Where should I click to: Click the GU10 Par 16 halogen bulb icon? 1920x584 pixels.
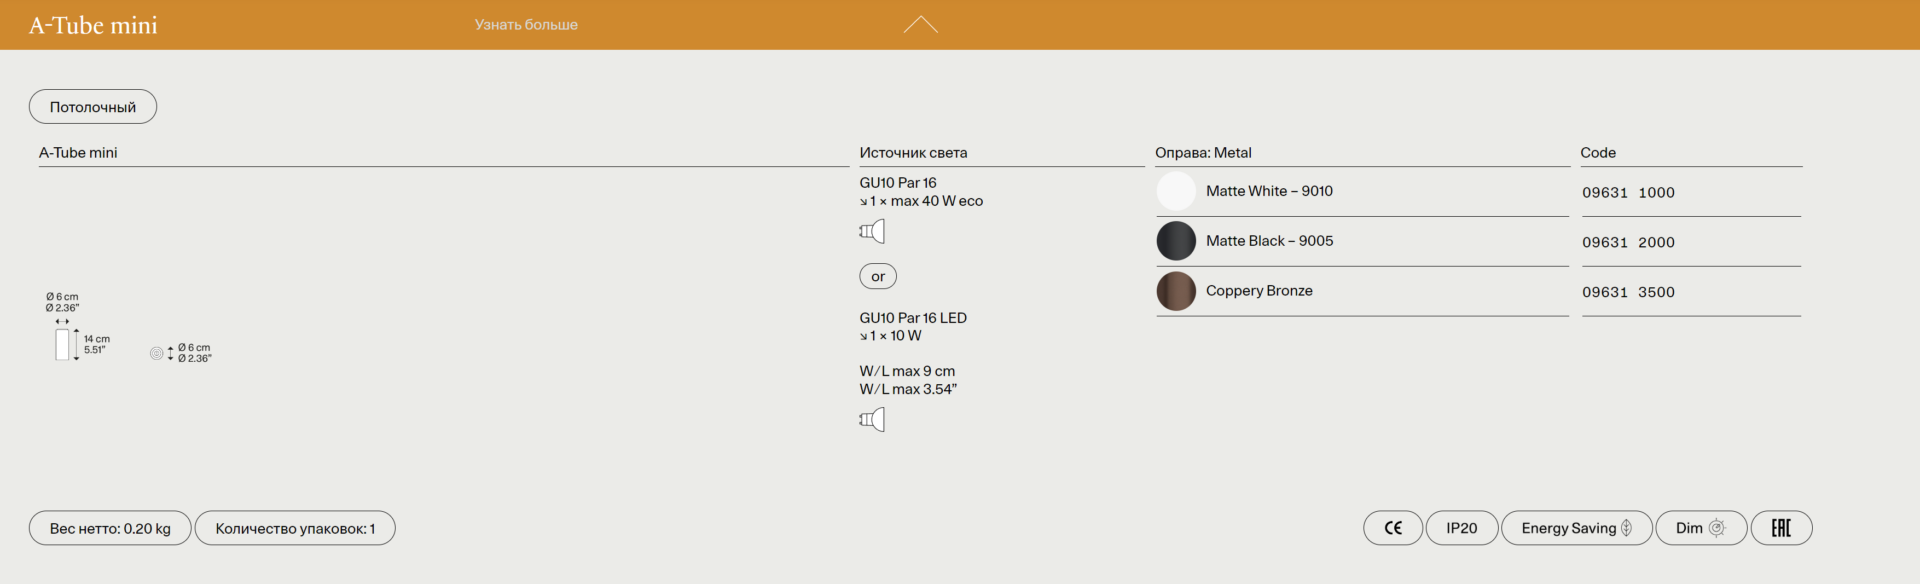pyautogui.click(x=872, y=232)
